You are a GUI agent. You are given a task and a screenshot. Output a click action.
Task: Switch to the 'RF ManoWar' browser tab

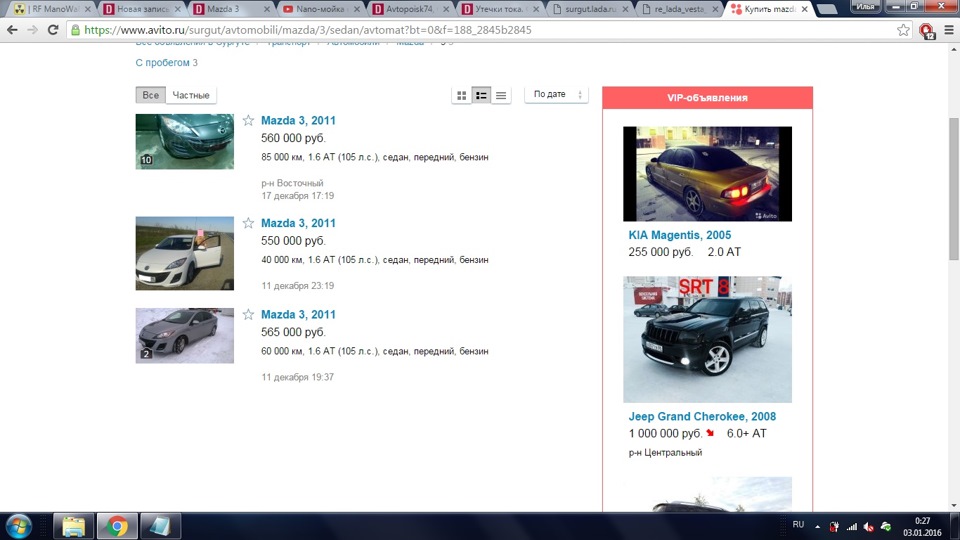click(53, 9)
